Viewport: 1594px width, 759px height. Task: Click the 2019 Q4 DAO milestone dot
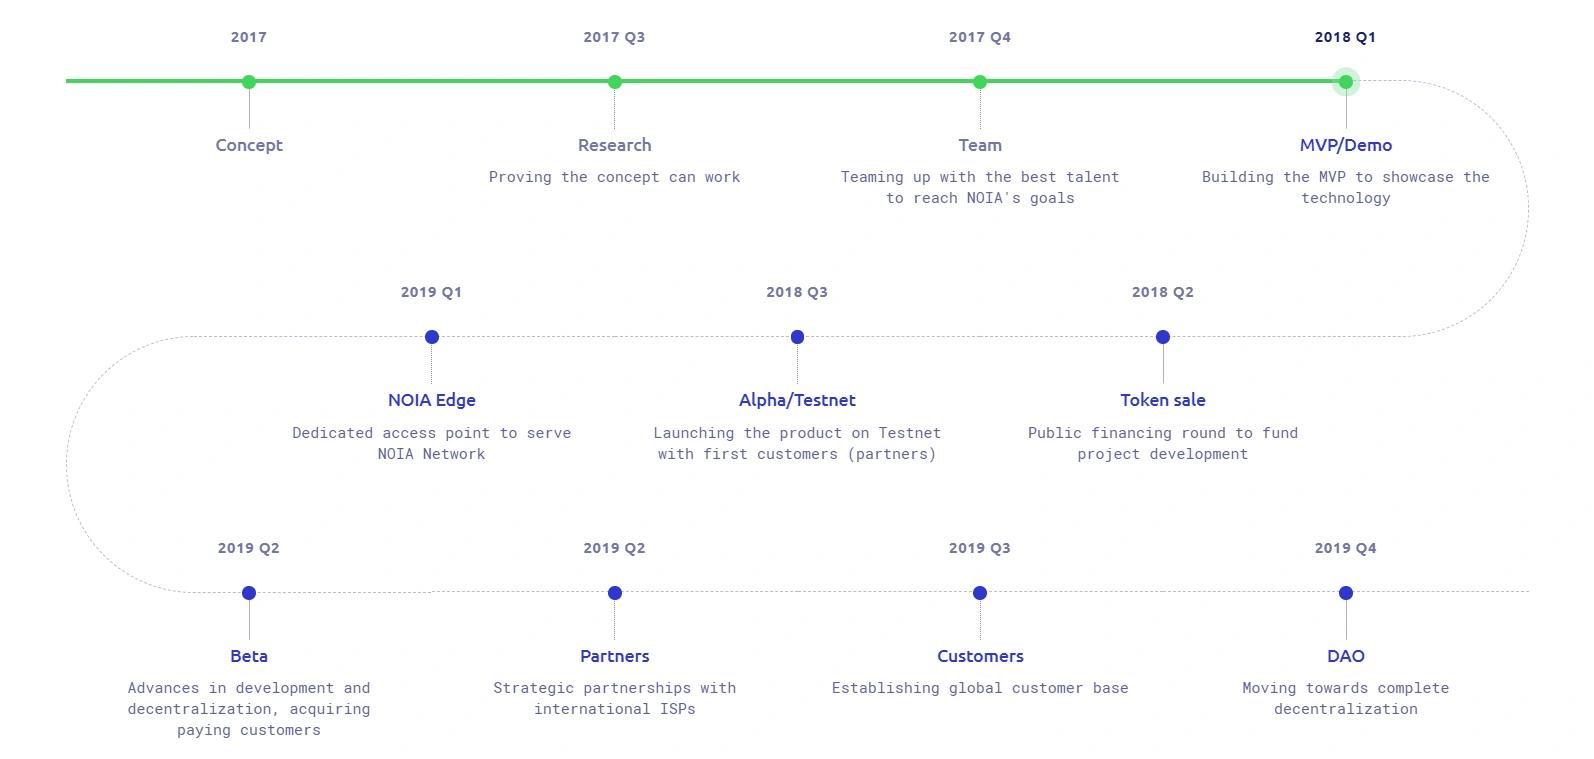(x=1346, y=593)
